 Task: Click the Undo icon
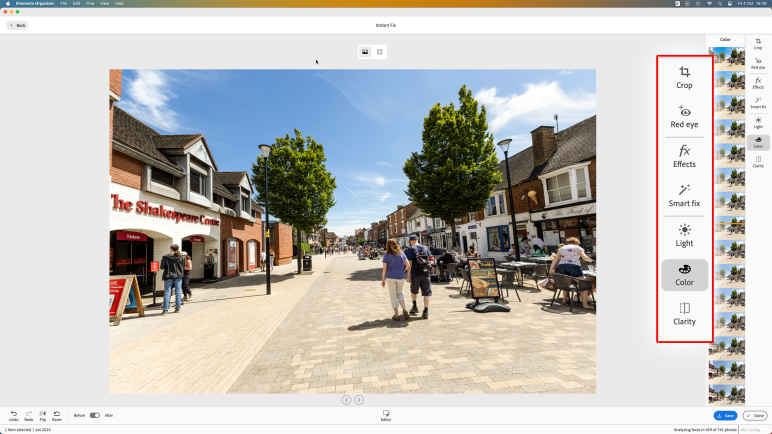pyautogui.click(x=14, y=415)
